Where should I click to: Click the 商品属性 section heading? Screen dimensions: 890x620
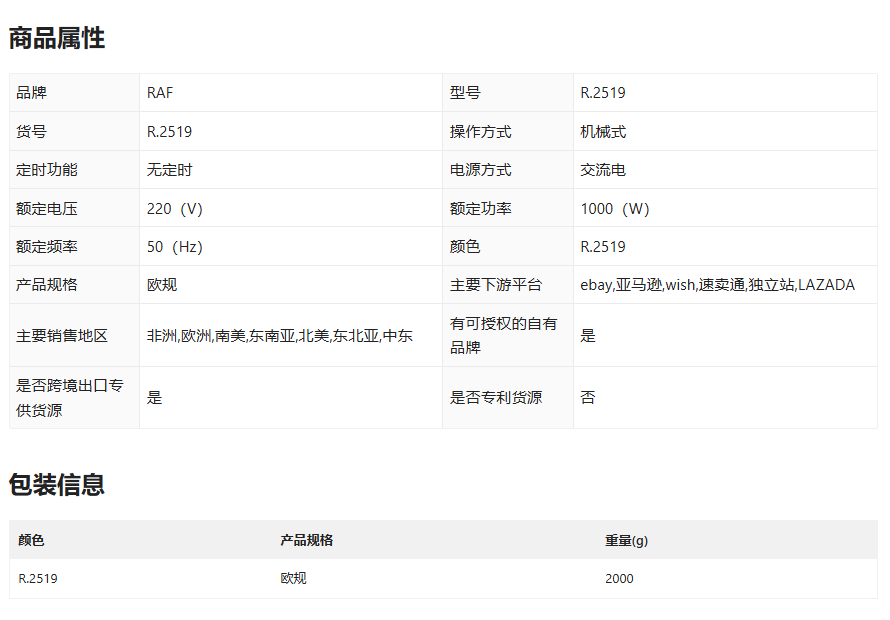pos(57,39)
